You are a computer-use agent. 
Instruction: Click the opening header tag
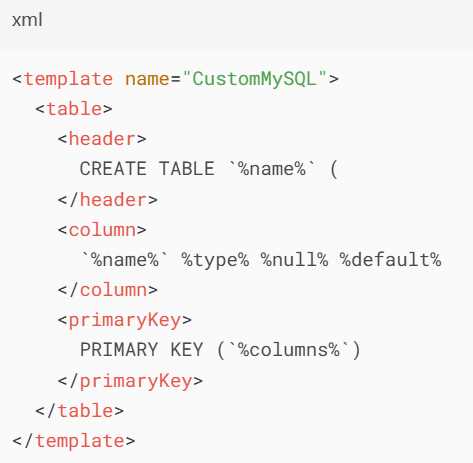pos(102,139)
